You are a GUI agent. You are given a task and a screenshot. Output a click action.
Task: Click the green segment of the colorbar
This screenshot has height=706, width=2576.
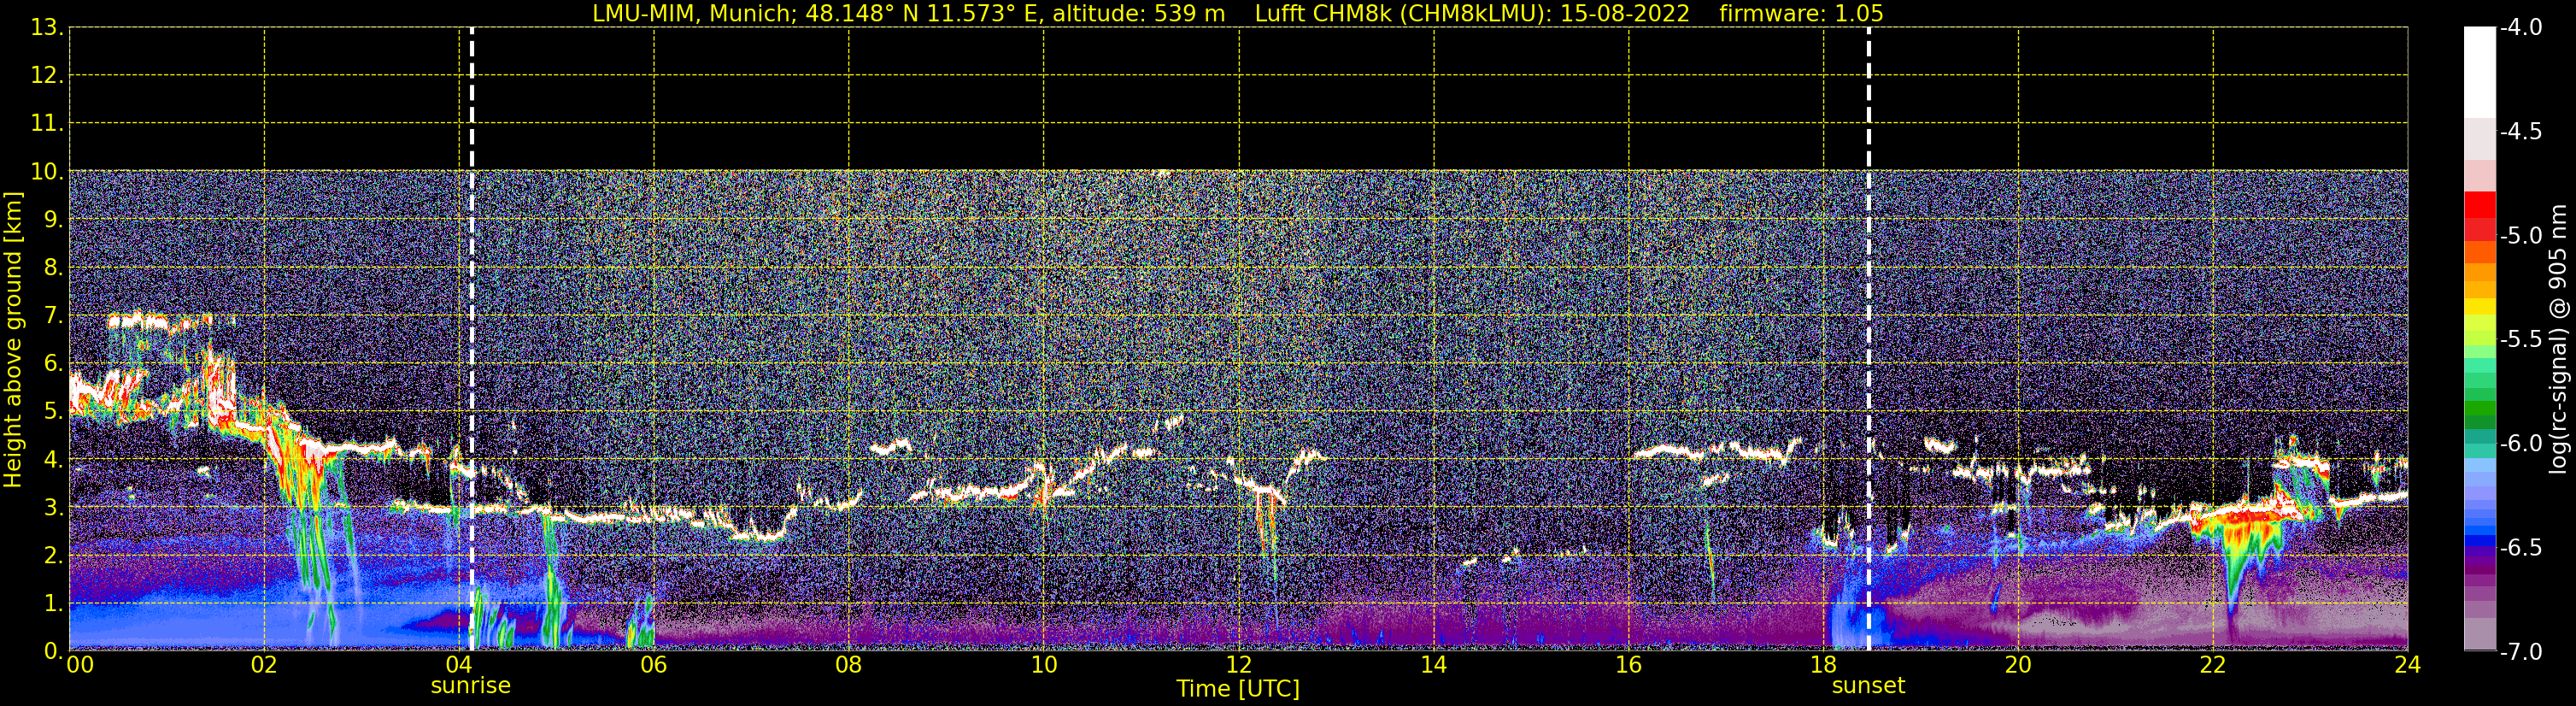(x=2479, y=408)
